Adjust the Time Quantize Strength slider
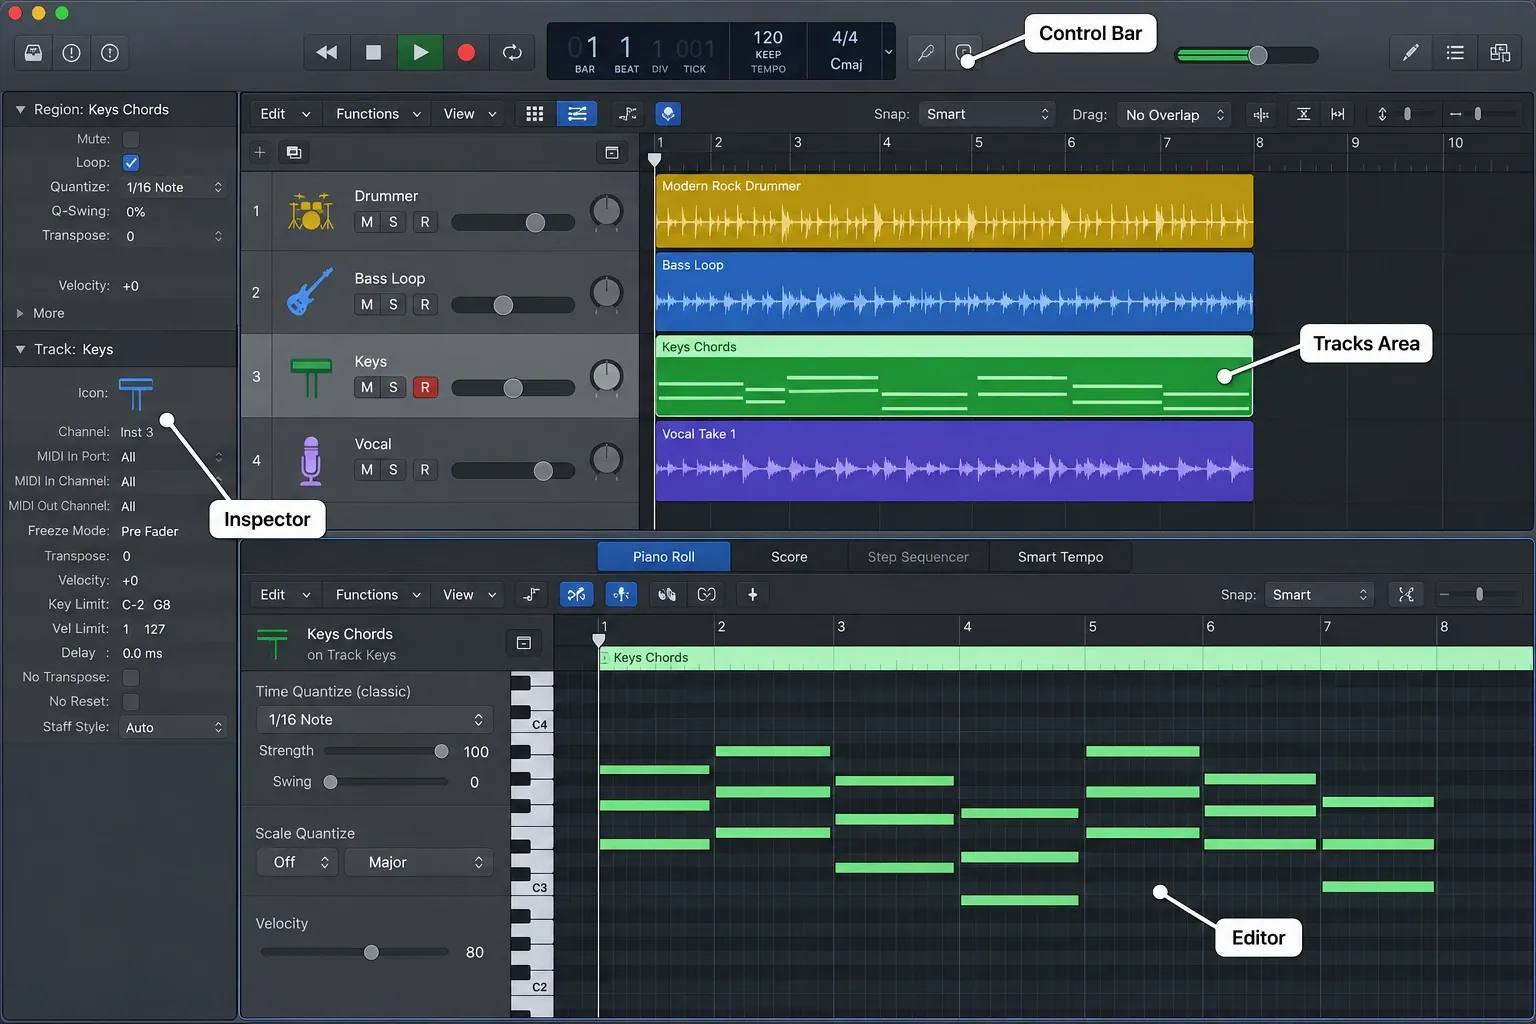Viewport: 1536px width, 1024px height. tap(386, 751)
